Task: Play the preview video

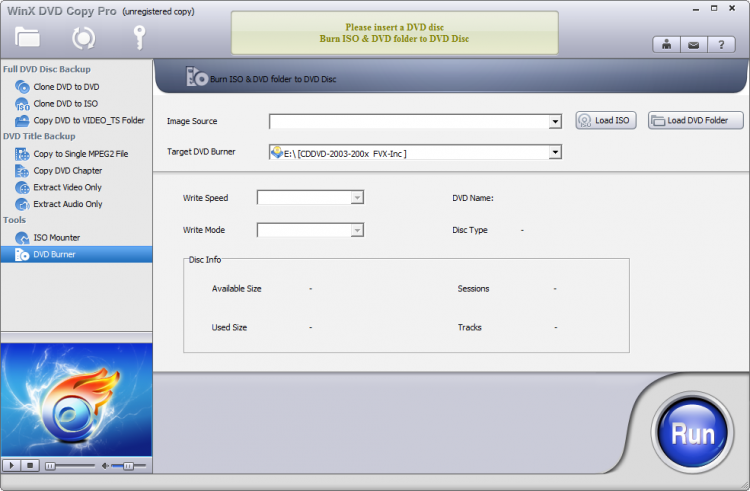Action: (11, 465)
